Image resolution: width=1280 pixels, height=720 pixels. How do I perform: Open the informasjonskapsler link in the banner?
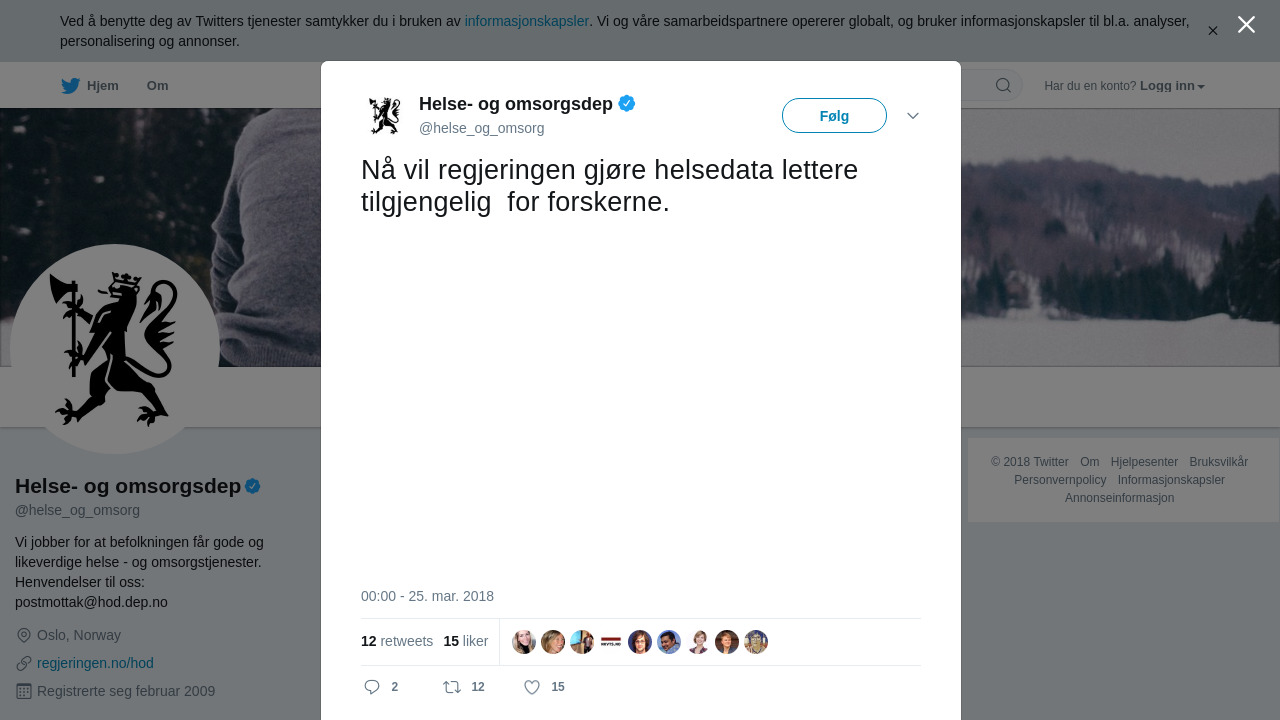(x=527, y=21)
